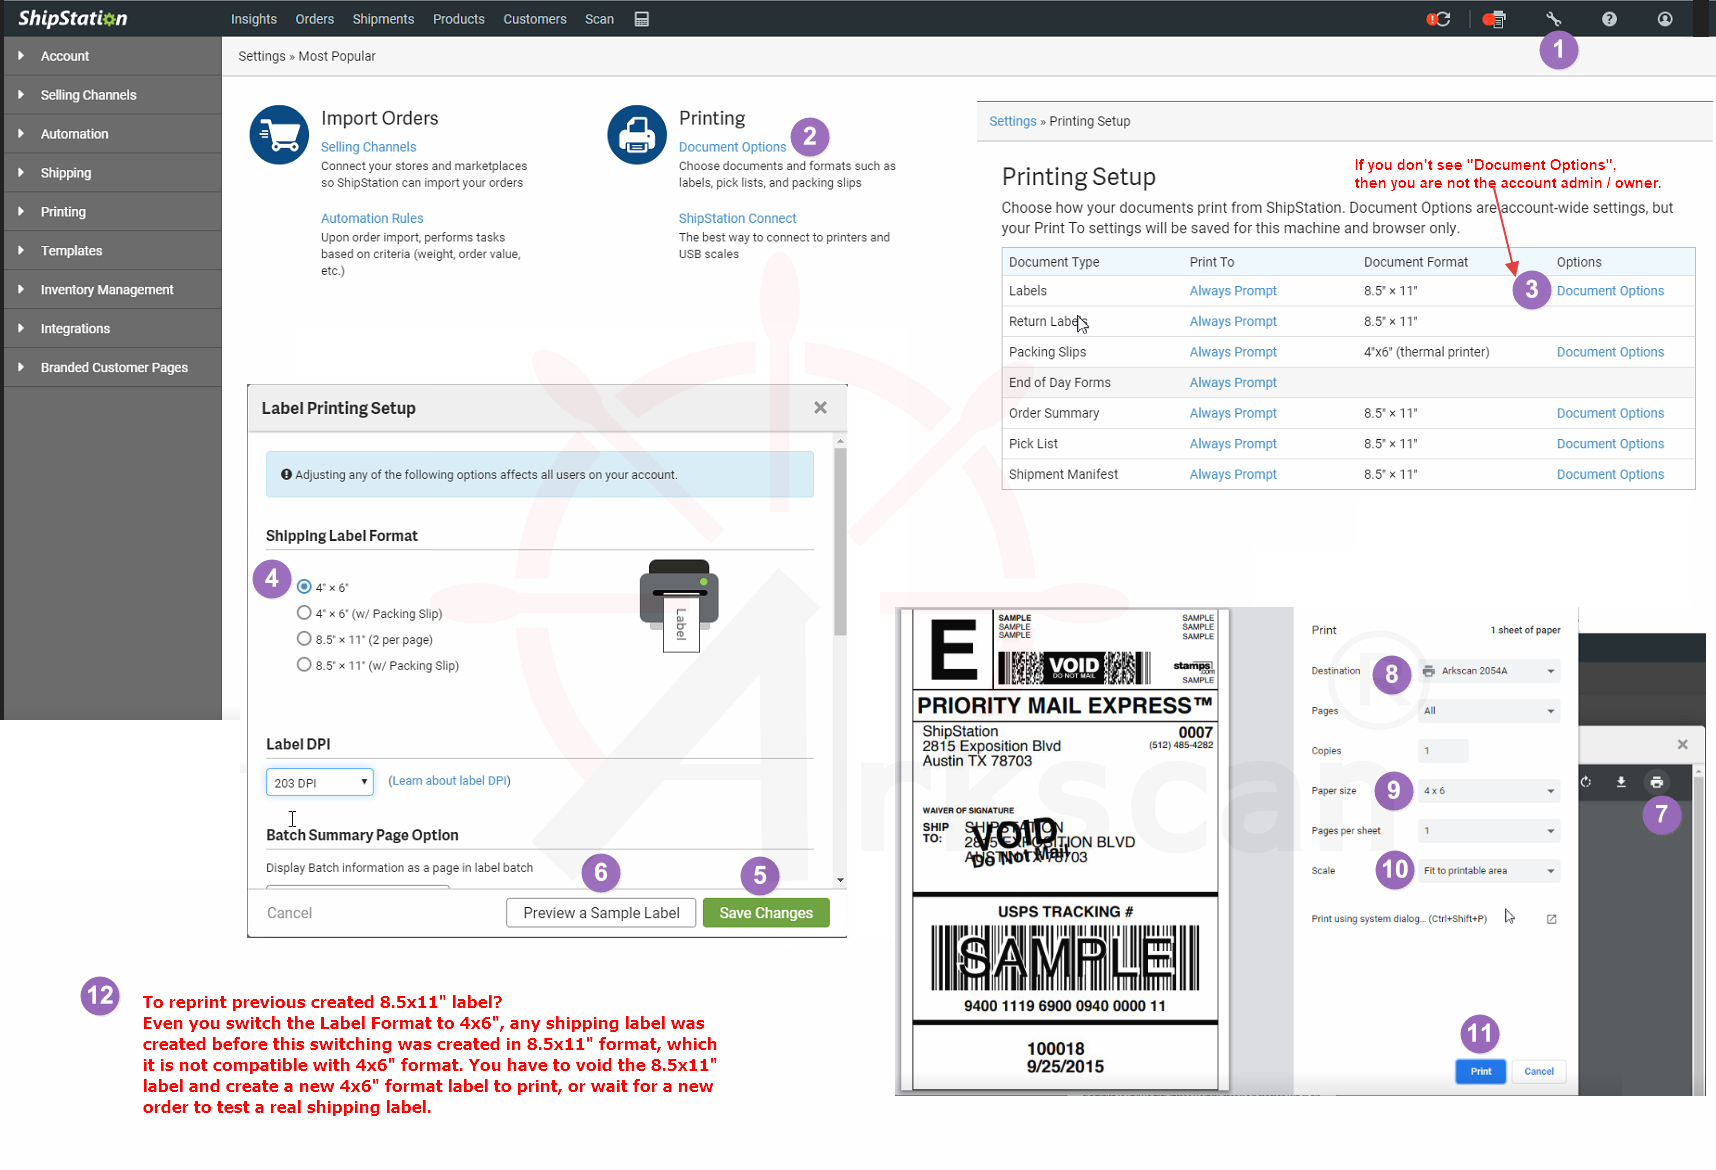Expand the Printing sidebar section
The width and height of the screenshot is (1716, 1170).
[112, 212]
